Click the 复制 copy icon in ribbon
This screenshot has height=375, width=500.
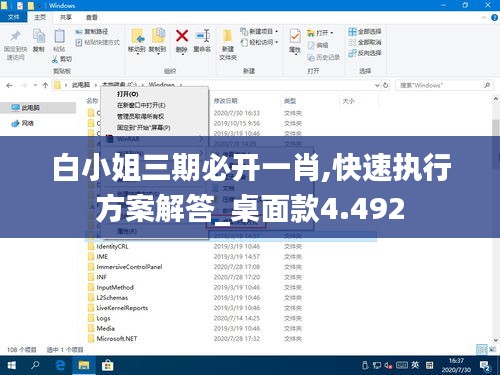coord(39,36)
